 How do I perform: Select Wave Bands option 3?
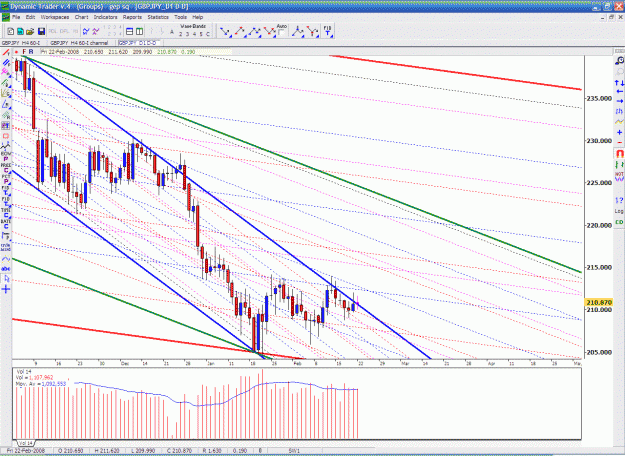click(x=187, y=34)
